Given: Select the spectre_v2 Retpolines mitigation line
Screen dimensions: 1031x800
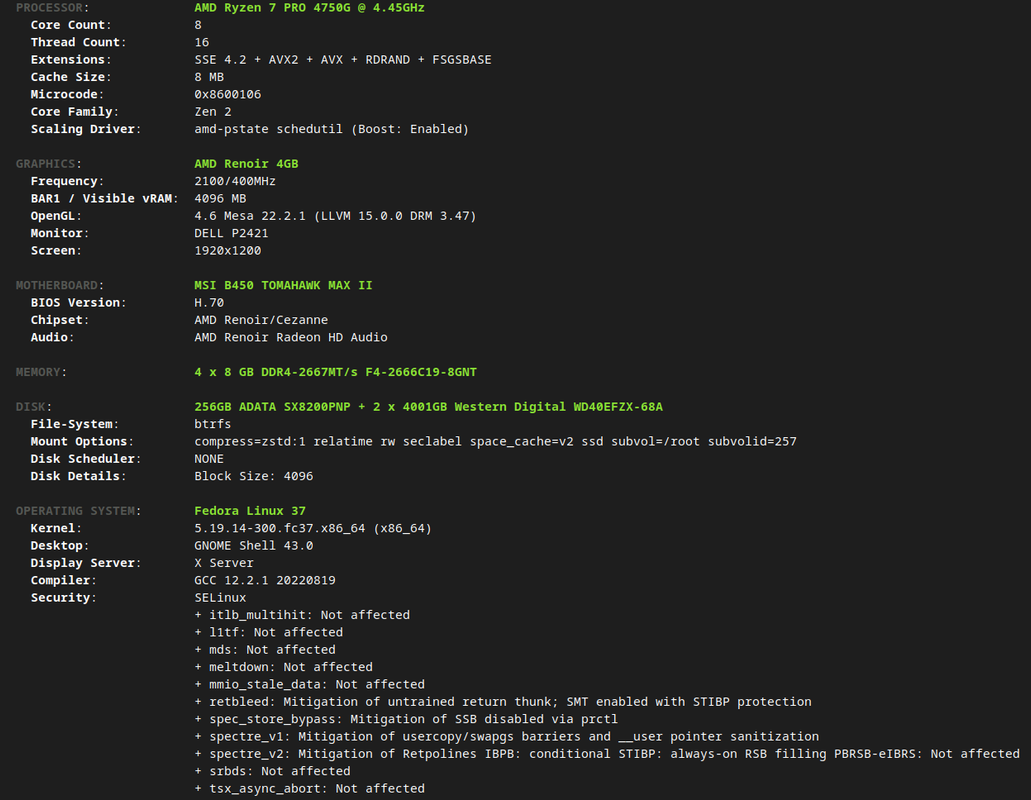Looking at the screenshot, I should [607, 754].
